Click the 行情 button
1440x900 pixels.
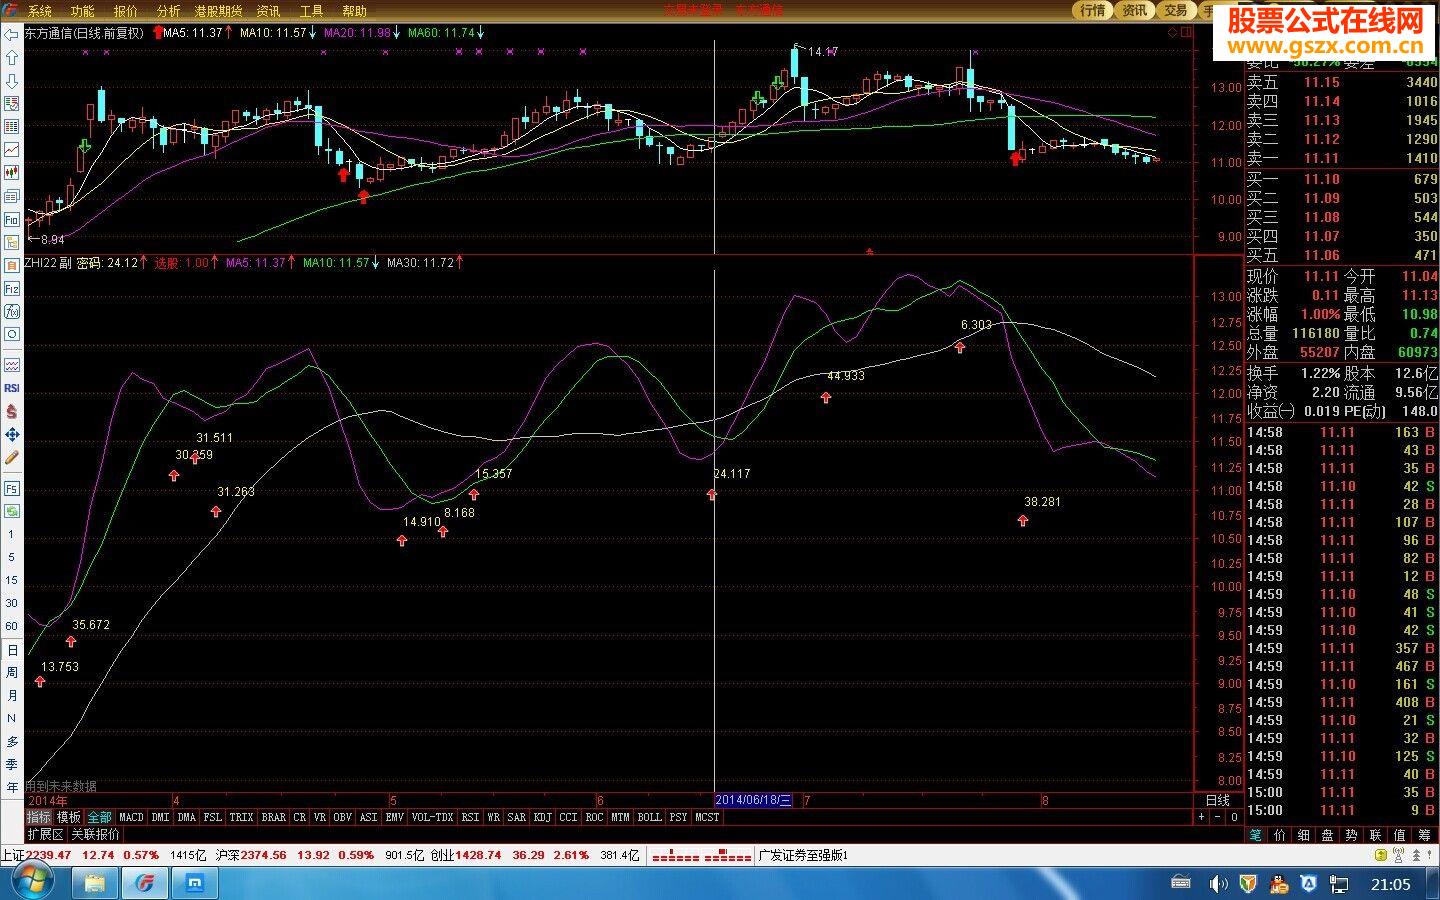click(1093, 10)
